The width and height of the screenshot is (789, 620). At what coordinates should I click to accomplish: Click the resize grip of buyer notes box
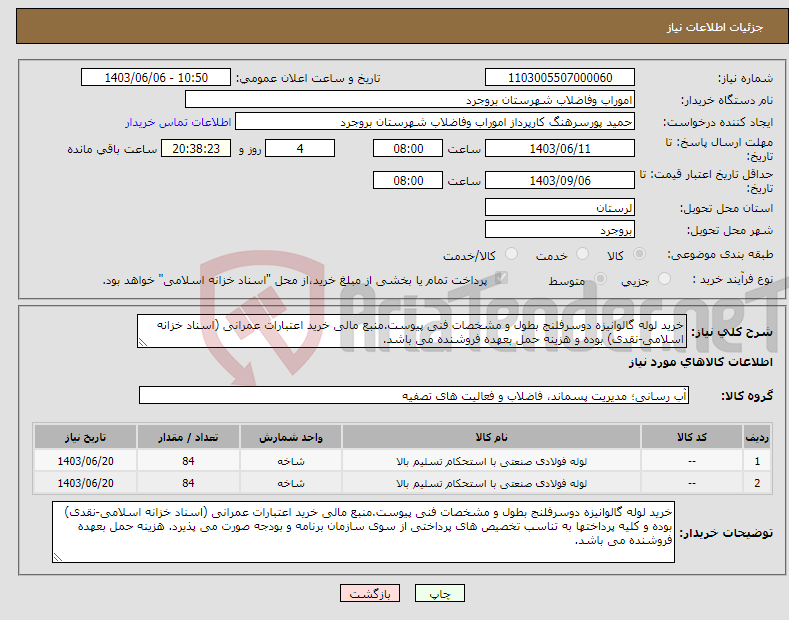pyautogui.click(x=58, y=557)
